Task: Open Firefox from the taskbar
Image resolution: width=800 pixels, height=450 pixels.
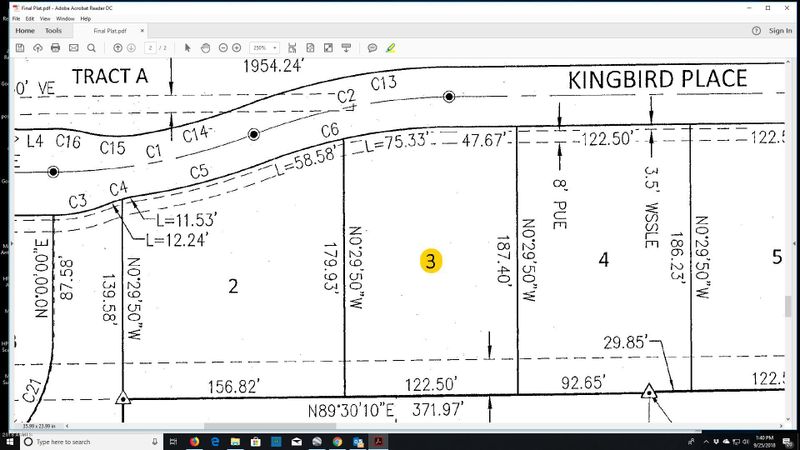Action: click(194, 441)
